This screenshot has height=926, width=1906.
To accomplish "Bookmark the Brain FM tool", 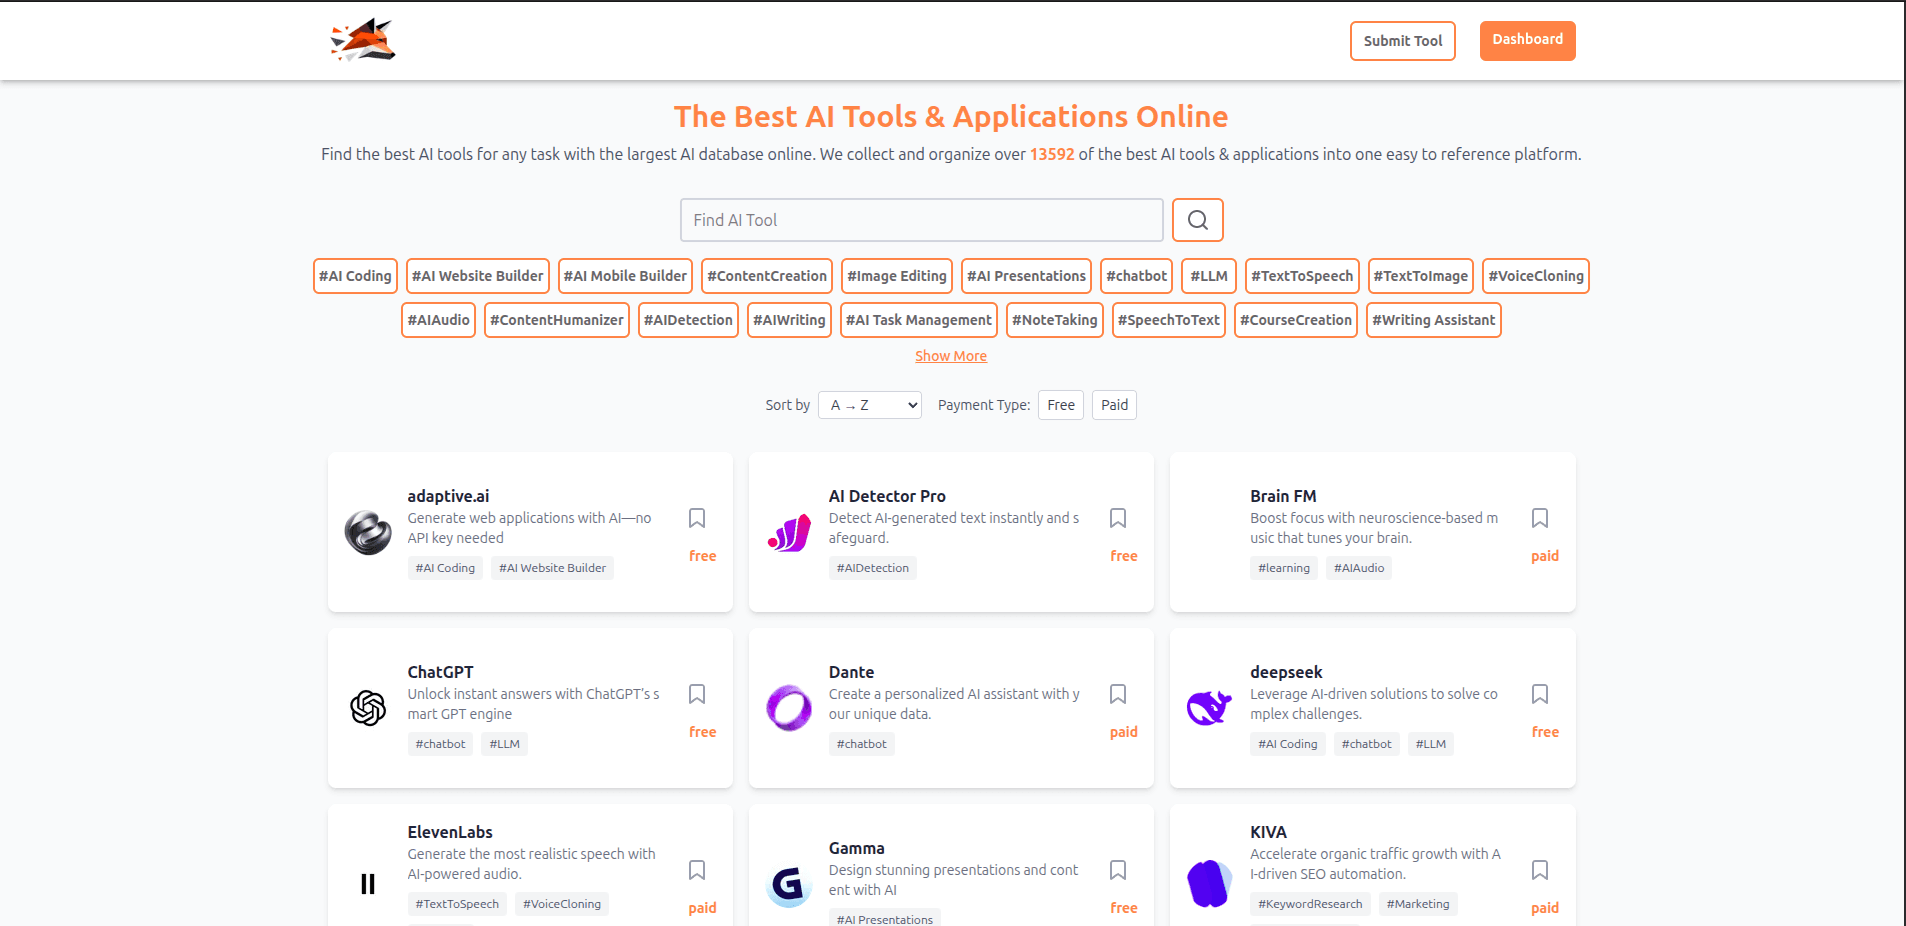I will click(1539, 518).
